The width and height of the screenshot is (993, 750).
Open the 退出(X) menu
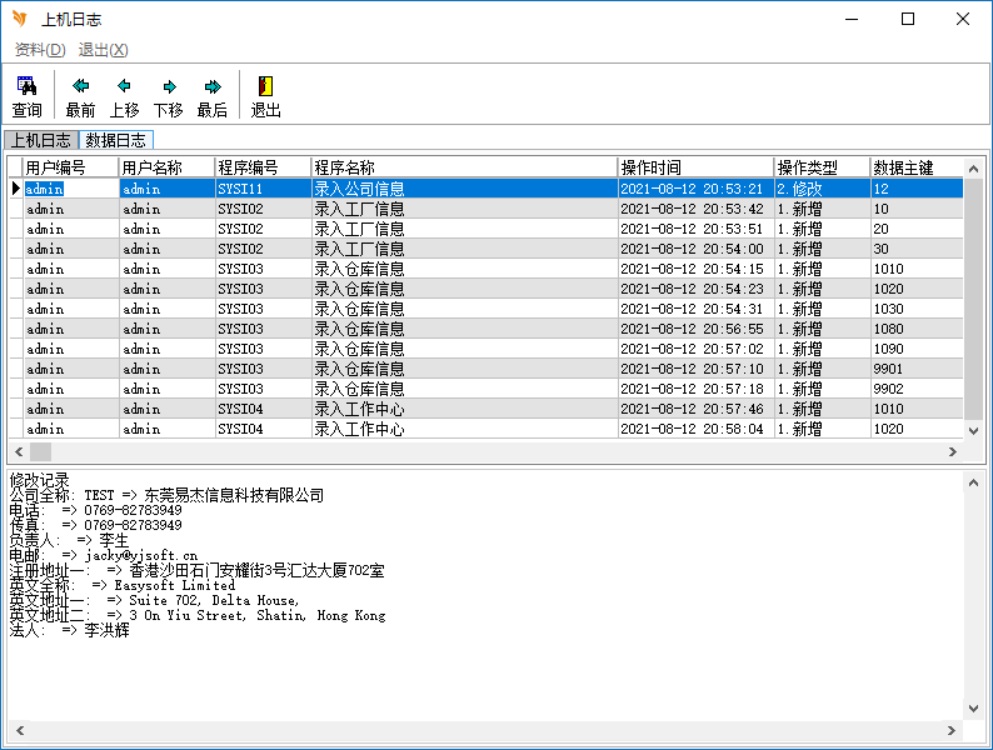(x=103, y=50)
